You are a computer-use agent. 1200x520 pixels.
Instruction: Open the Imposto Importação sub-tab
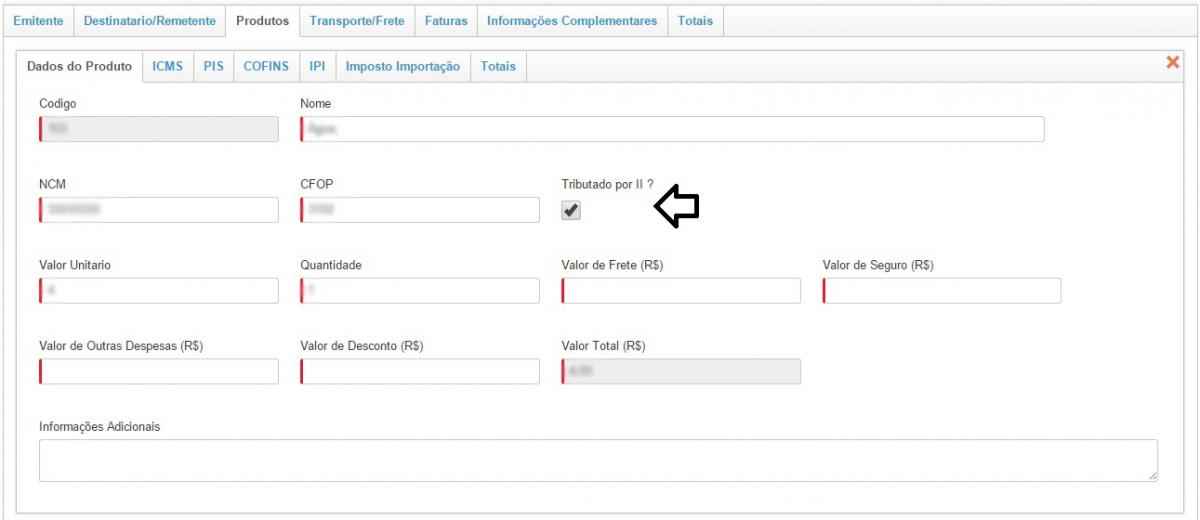(403, 66)
